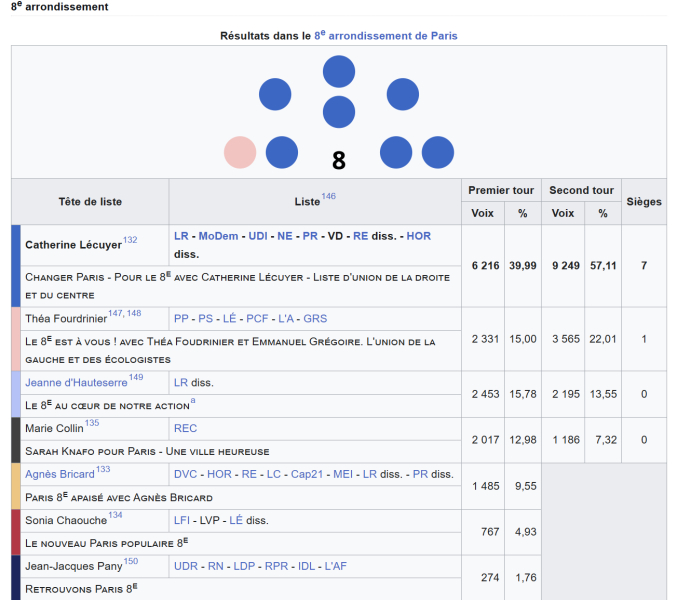Open Agnès Bricard's article link
Viewport: 677px width, 600px height.
coord(59,474)
